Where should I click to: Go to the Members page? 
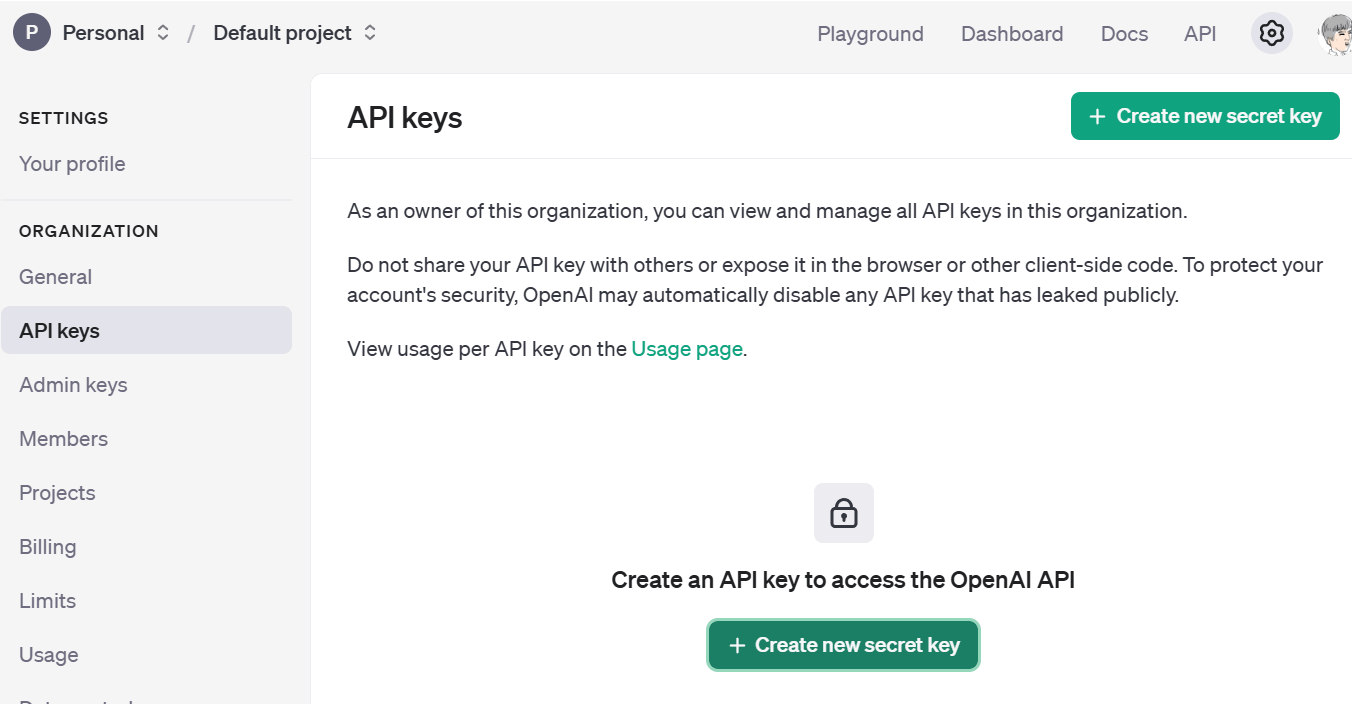pos(64,439)
